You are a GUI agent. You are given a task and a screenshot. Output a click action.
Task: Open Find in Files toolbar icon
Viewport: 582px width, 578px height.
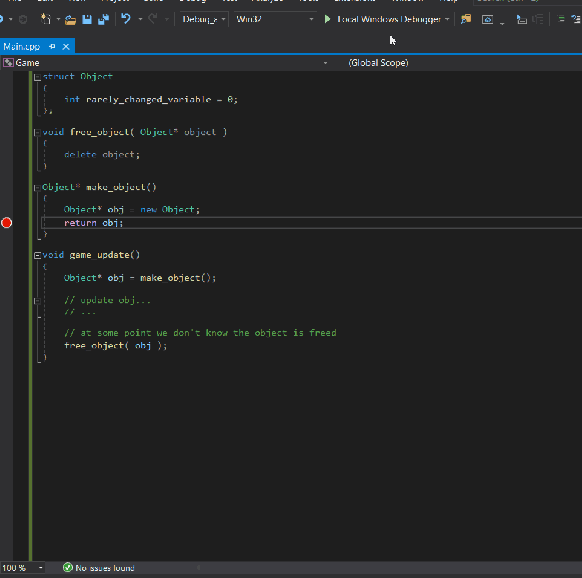click(466, 19)
